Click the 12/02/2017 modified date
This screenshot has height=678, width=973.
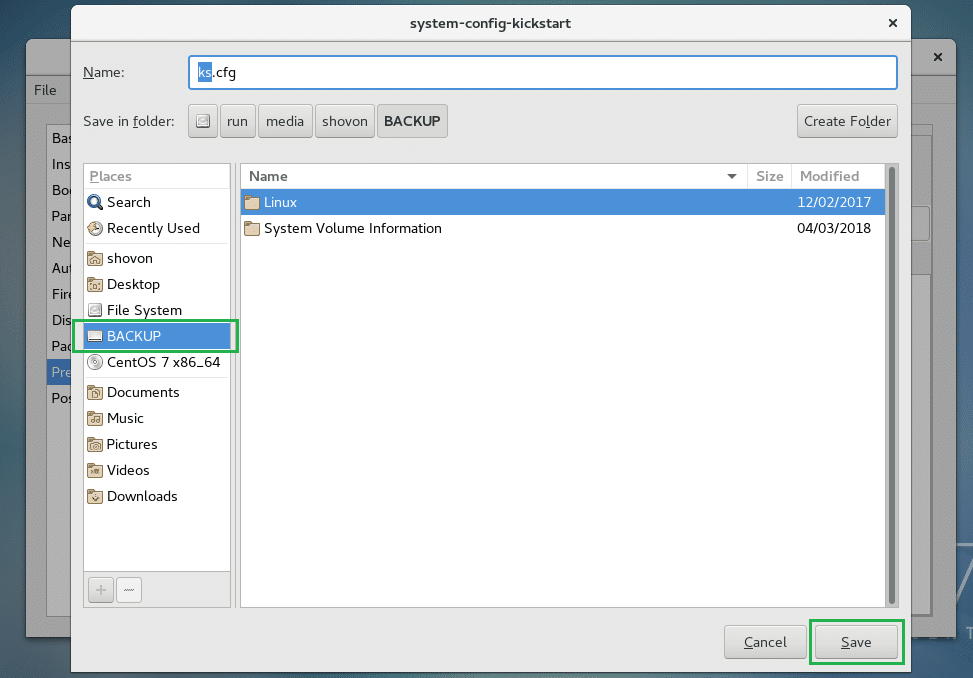coord(834,202)
